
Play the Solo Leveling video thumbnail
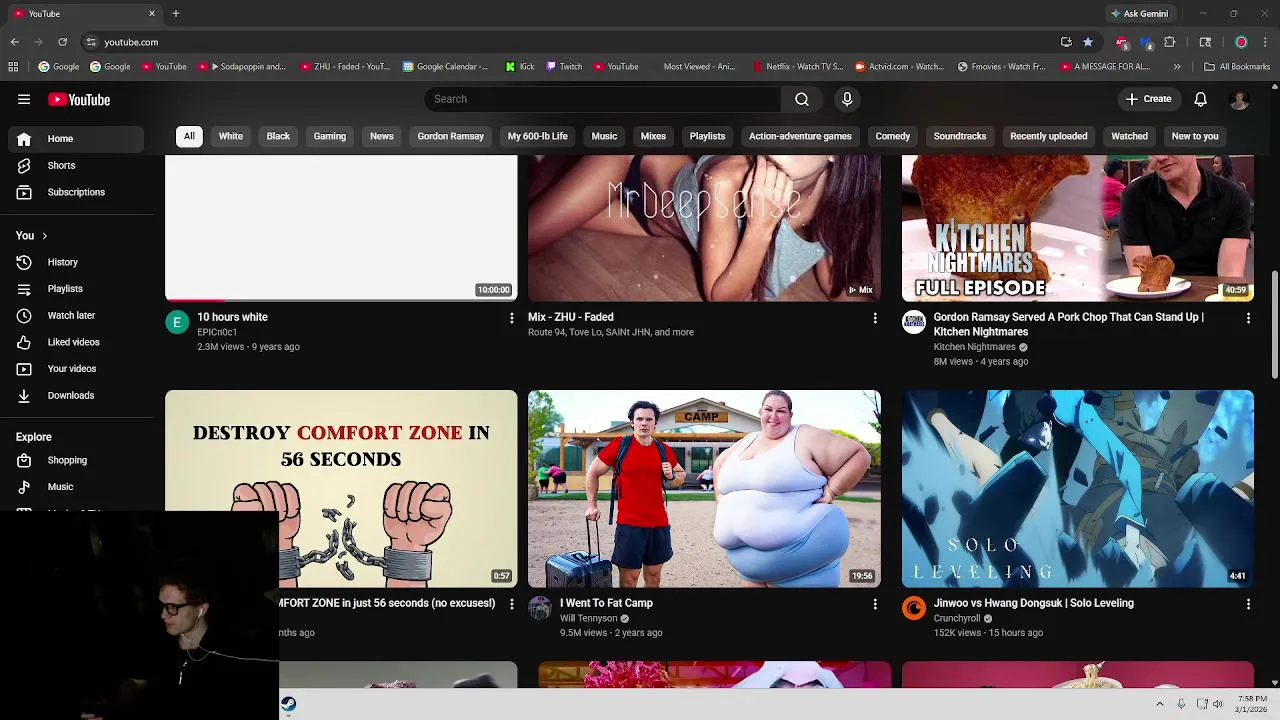click(1078, 488)
